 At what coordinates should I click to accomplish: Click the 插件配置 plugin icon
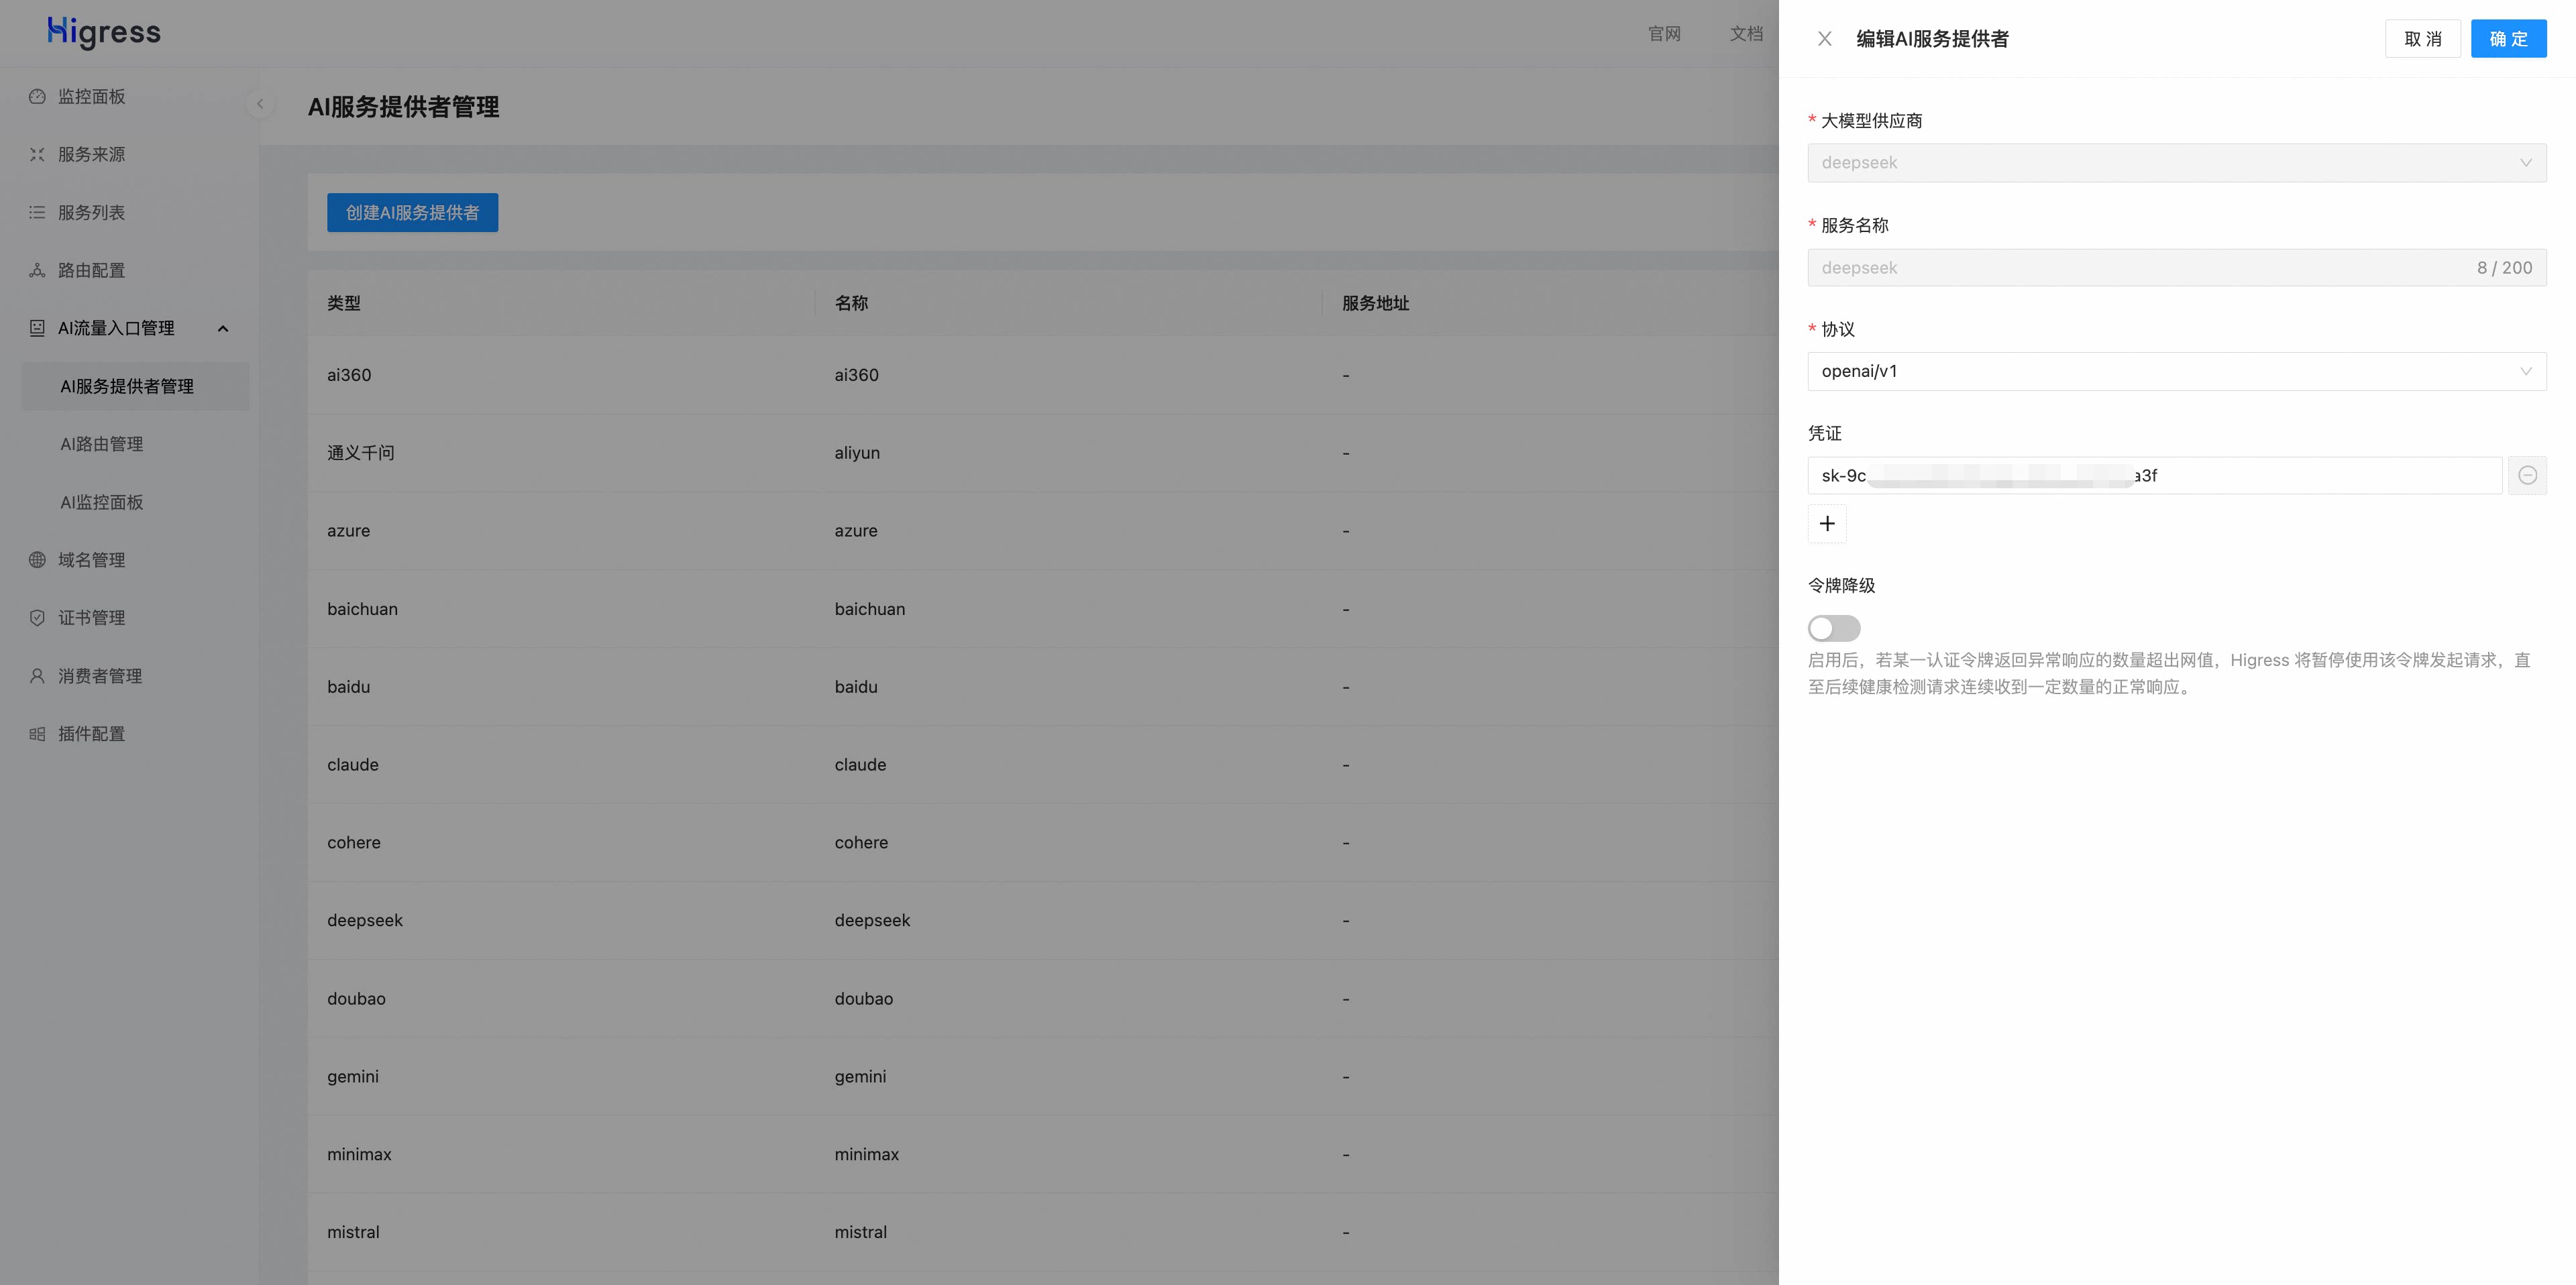pyautogui.click(x=37, y=734)
